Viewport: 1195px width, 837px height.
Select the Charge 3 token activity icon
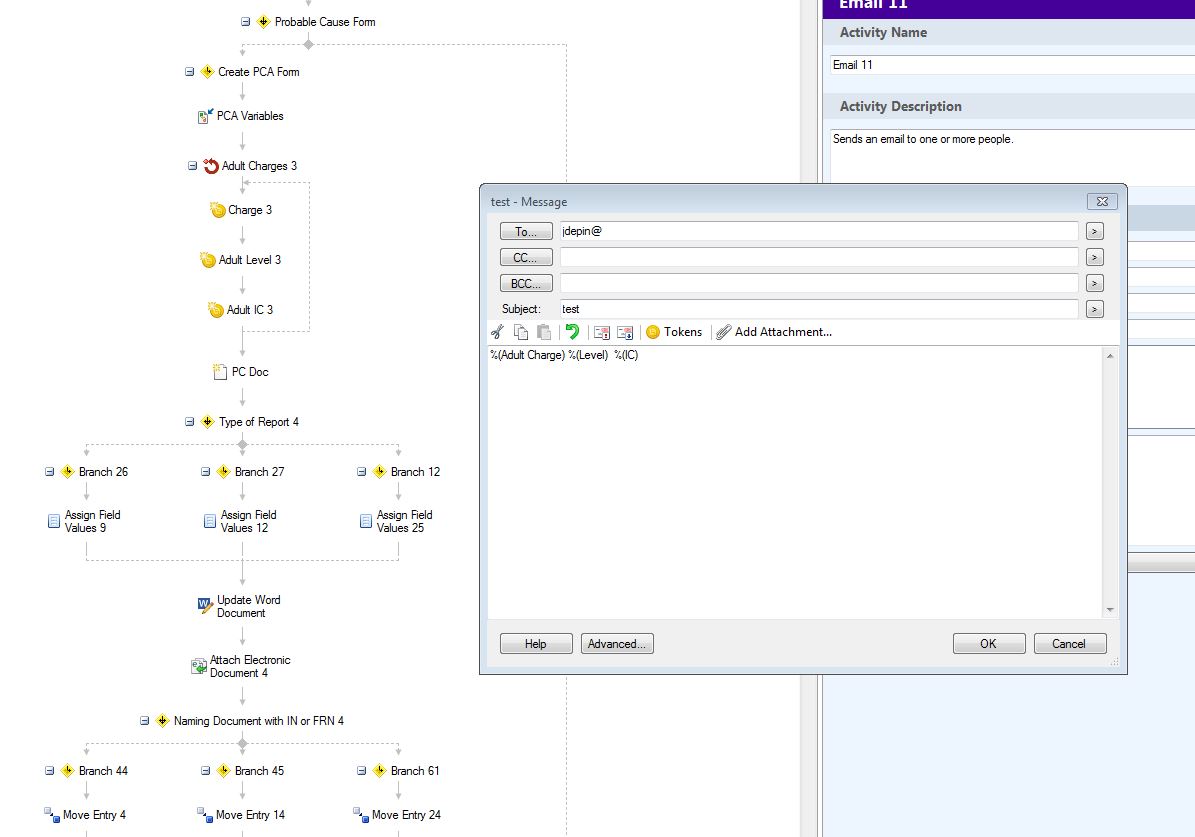point(218,210)
